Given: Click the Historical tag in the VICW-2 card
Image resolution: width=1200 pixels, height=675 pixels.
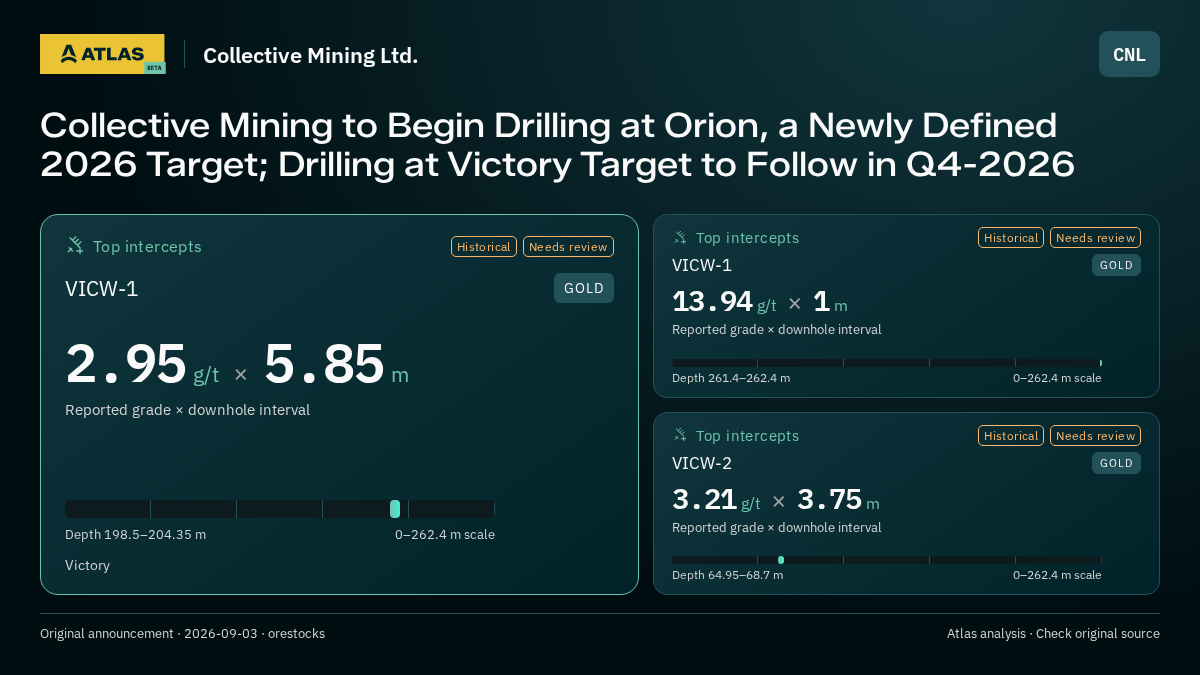Looking at the screenshot, I should point(1011,436).
